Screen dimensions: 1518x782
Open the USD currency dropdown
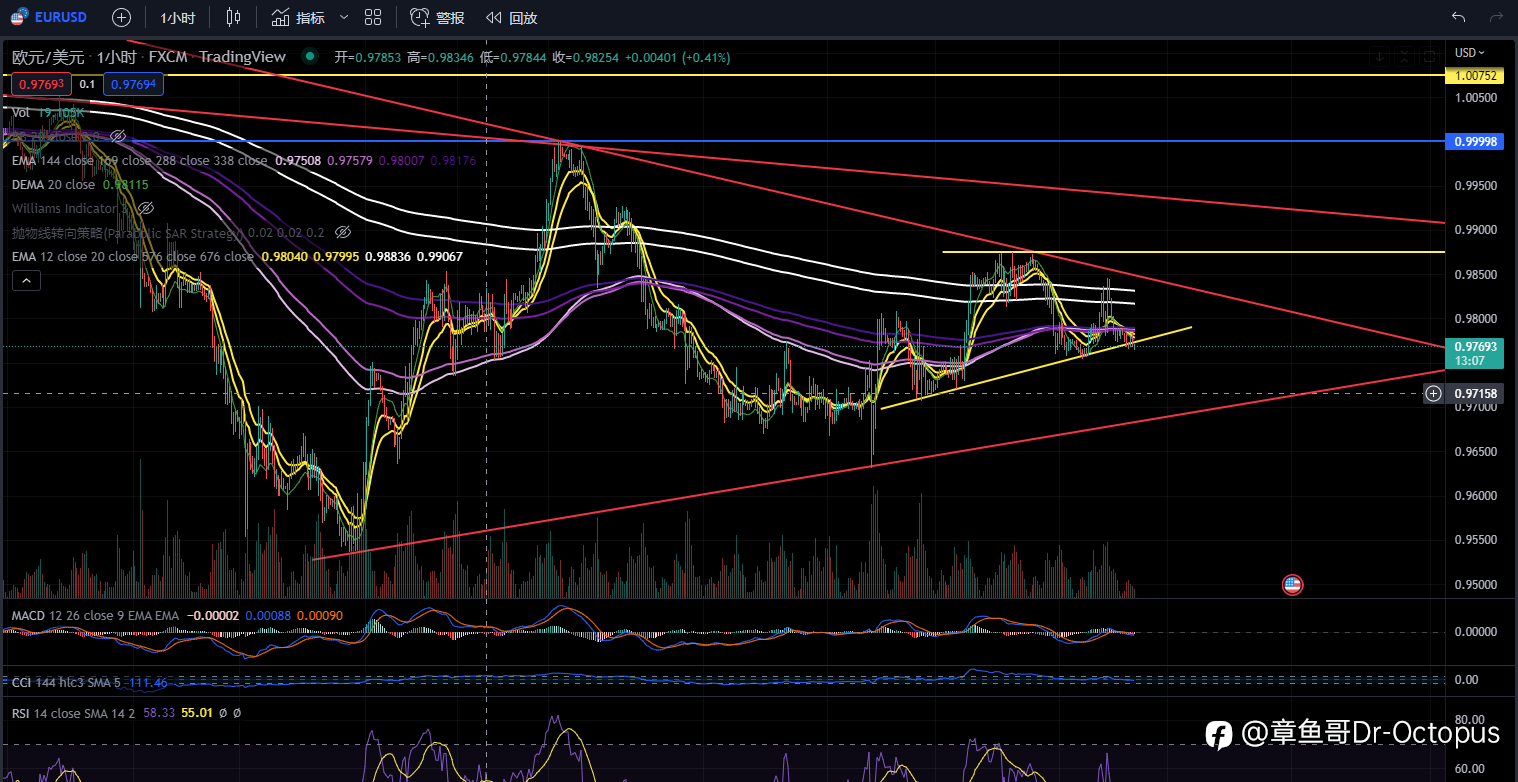(x=1469, y=53)
